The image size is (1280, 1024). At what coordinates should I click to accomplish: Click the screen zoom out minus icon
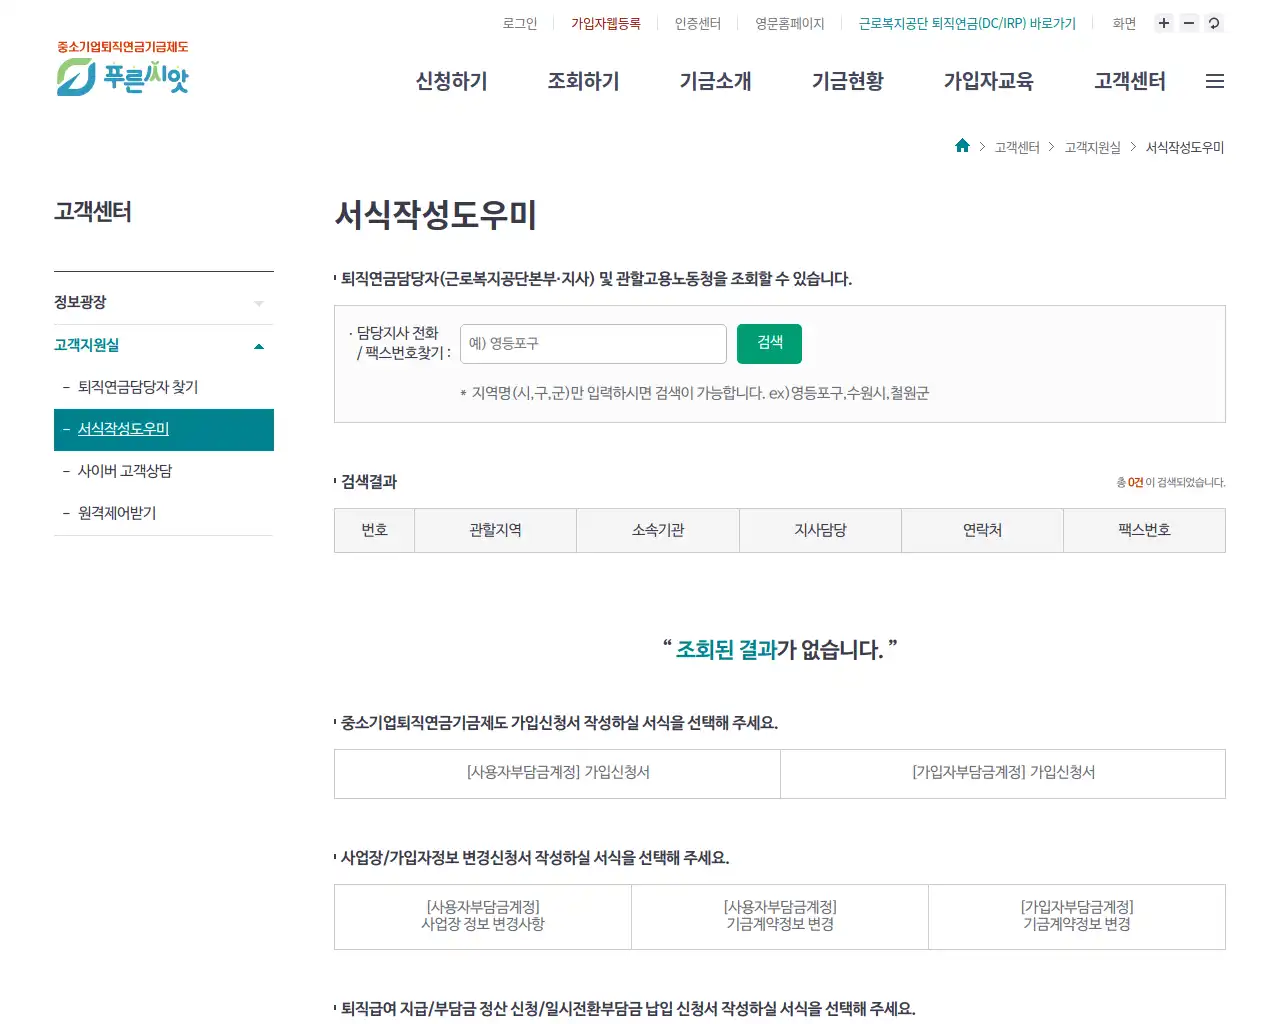(1188, 22)
